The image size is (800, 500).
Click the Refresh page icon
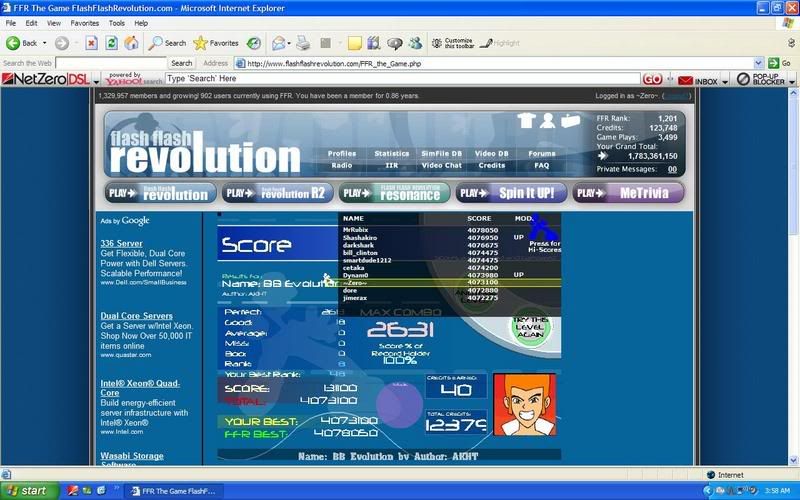(x=111, y=43)
